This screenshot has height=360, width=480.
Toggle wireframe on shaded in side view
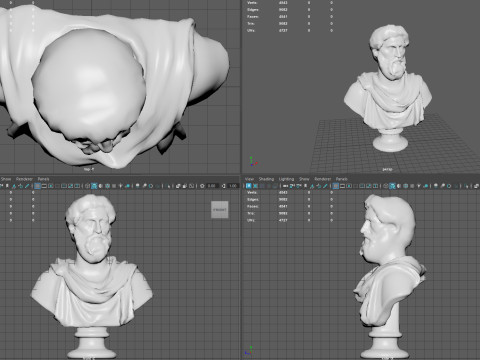click(405, 186)
